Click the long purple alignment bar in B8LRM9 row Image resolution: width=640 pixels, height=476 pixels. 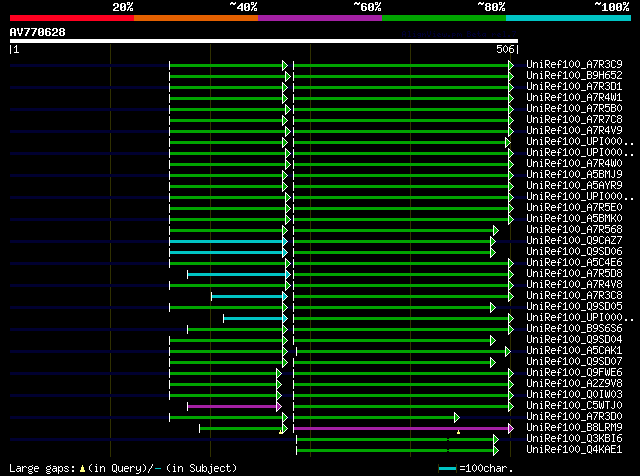click(x=401, y=429)
